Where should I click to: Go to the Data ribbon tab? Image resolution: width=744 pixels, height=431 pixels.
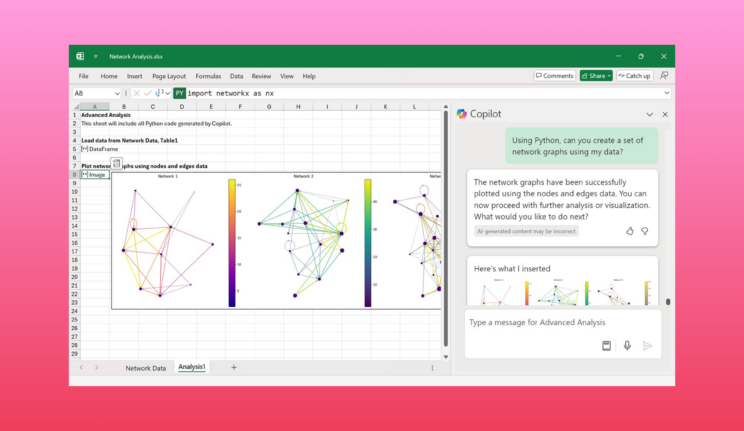click(x=236, y=76)
